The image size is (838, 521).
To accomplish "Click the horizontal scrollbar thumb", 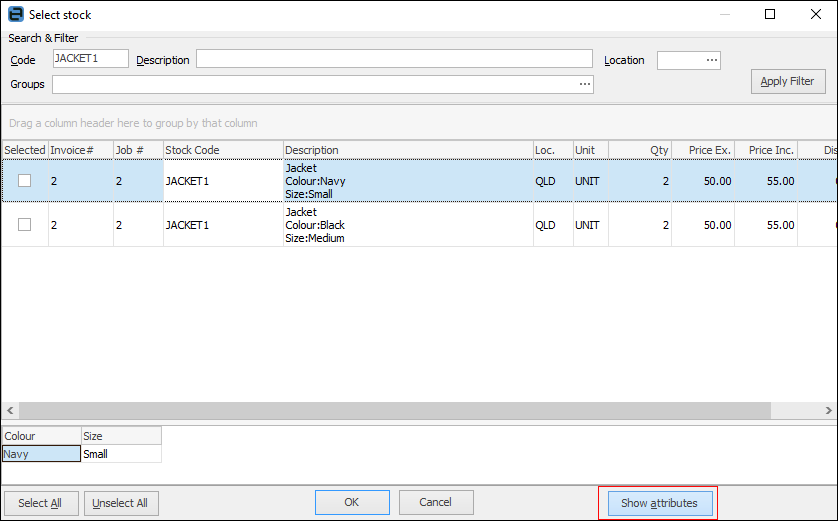I will click(x=395, y=410).
